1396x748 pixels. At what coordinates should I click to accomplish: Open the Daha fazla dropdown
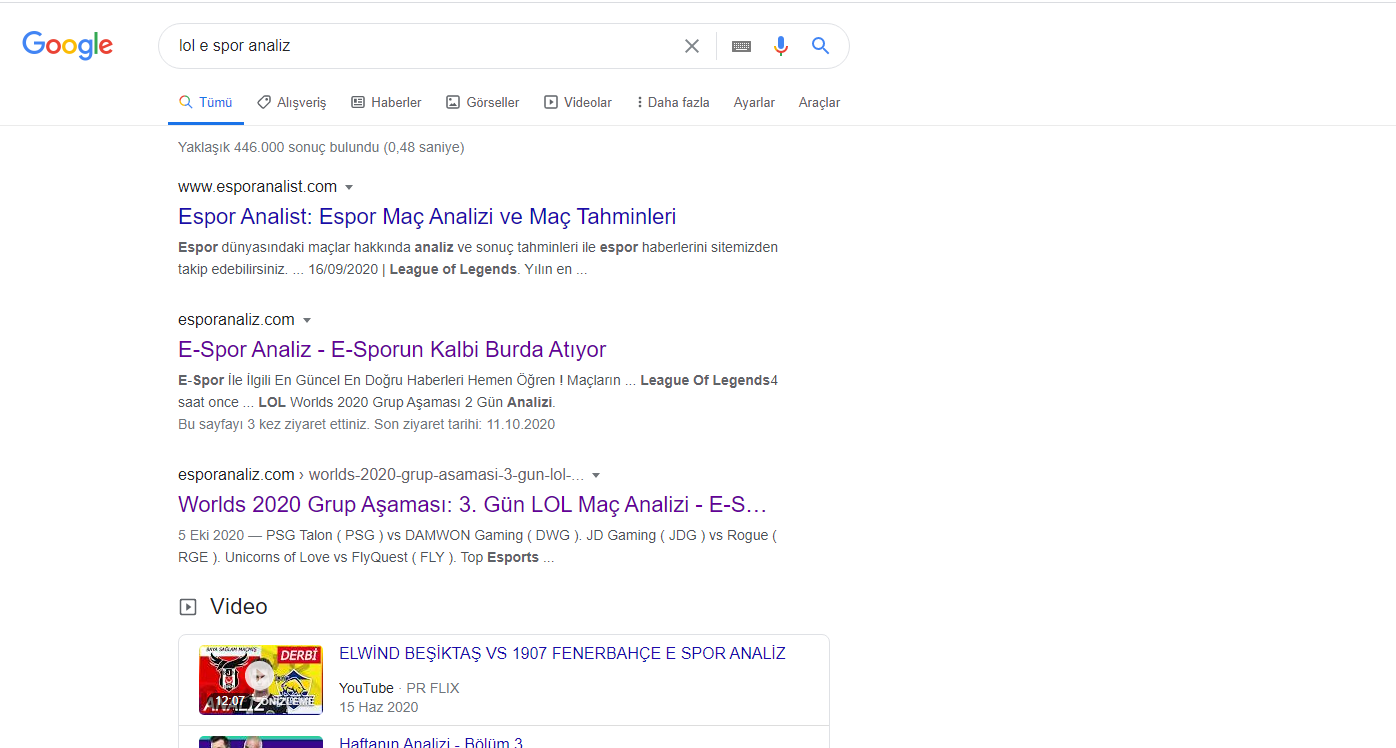(x=672, y=101)
